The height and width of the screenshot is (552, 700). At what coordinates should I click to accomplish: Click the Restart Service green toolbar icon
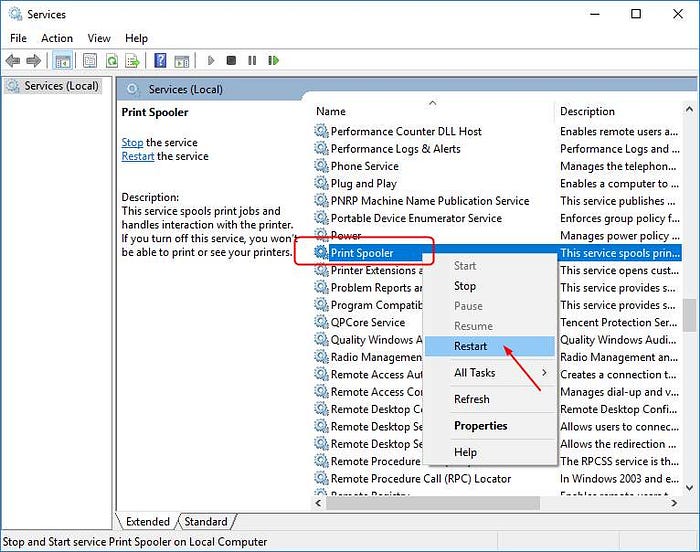coord(273,60)
